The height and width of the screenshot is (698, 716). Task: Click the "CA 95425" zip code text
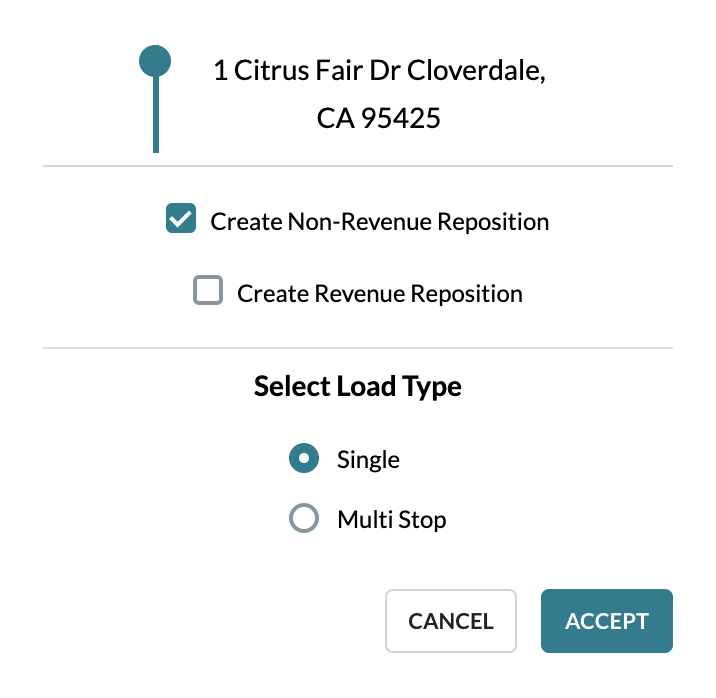[x=379, y=118]
